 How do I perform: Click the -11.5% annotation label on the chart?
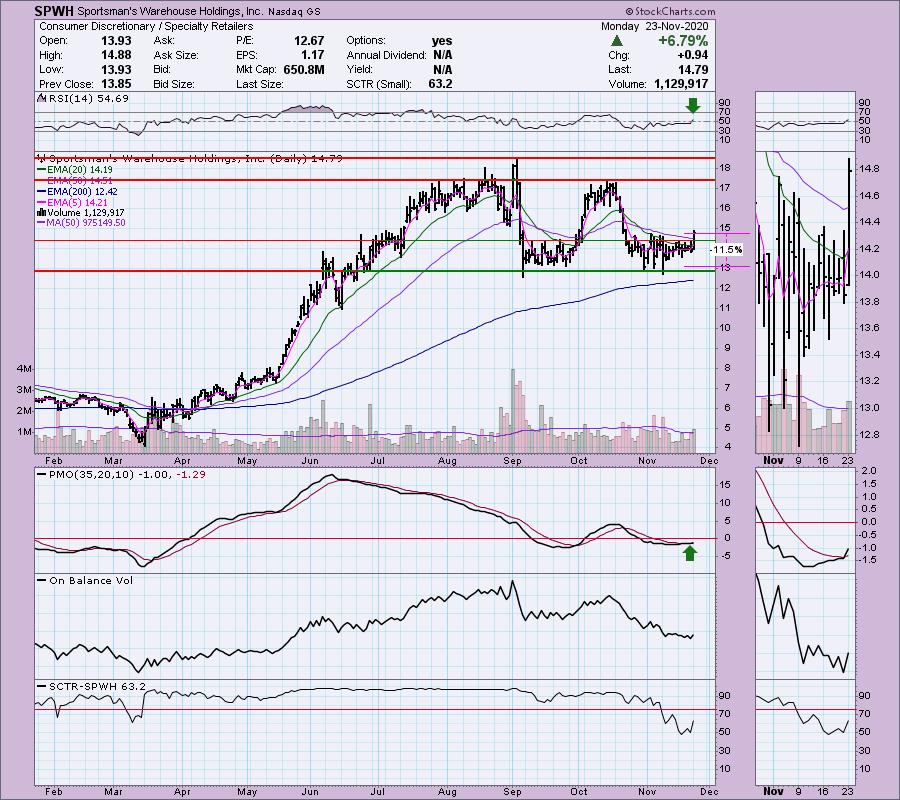[726, 250]
